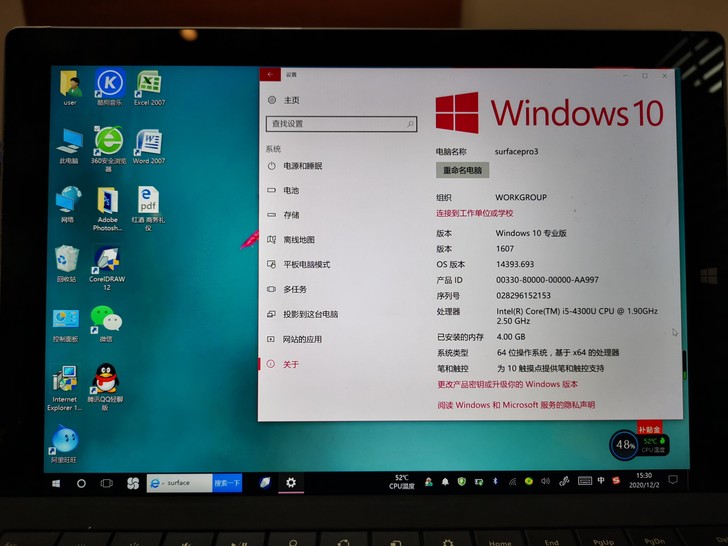
Task: Click the Find a setting search box
Action: coord(341,124)
